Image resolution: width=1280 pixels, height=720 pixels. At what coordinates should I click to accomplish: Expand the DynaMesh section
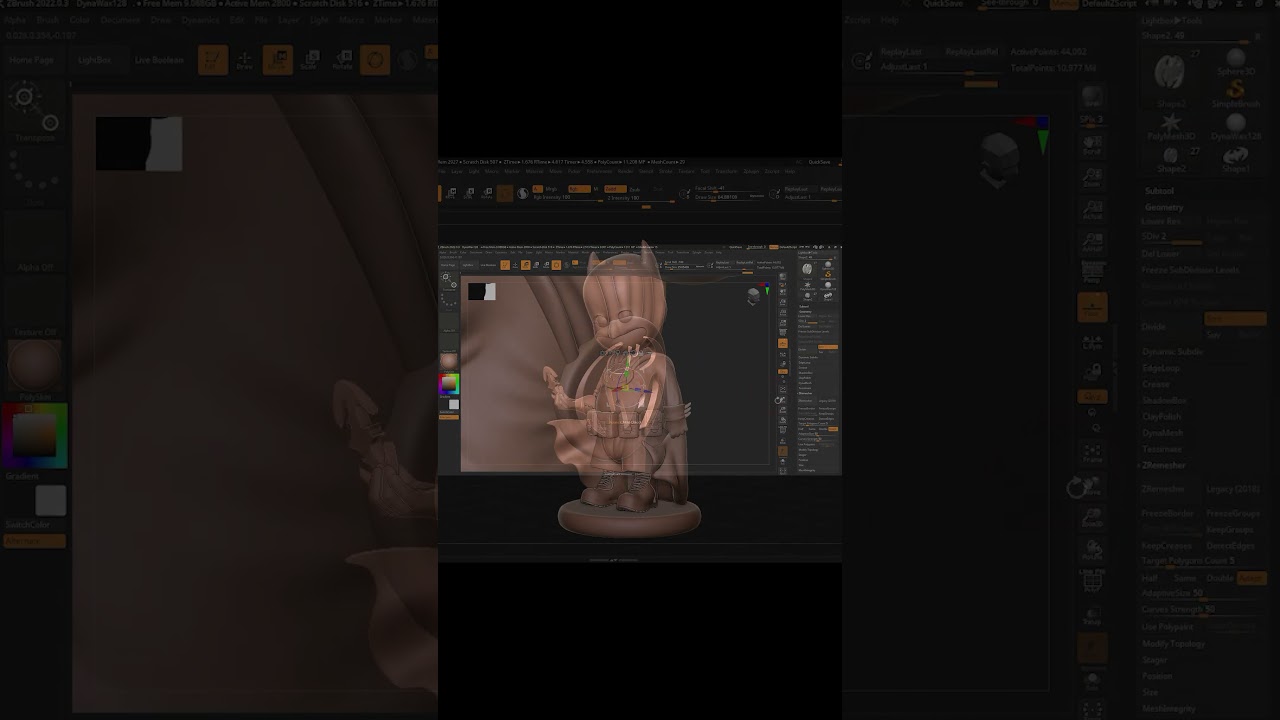[1162, 432]
